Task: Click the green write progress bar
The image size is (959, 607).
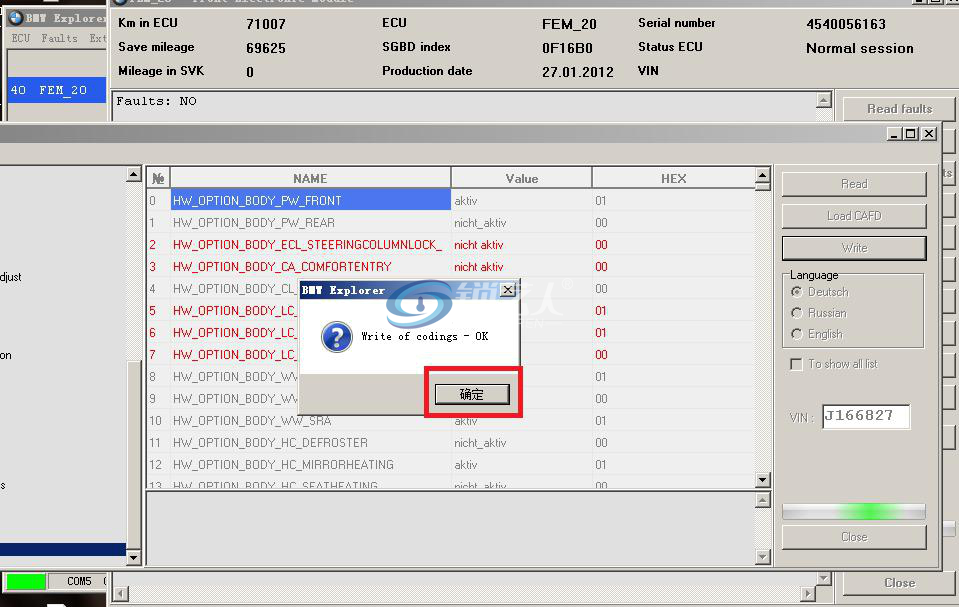Action: [x=854, y=512]
